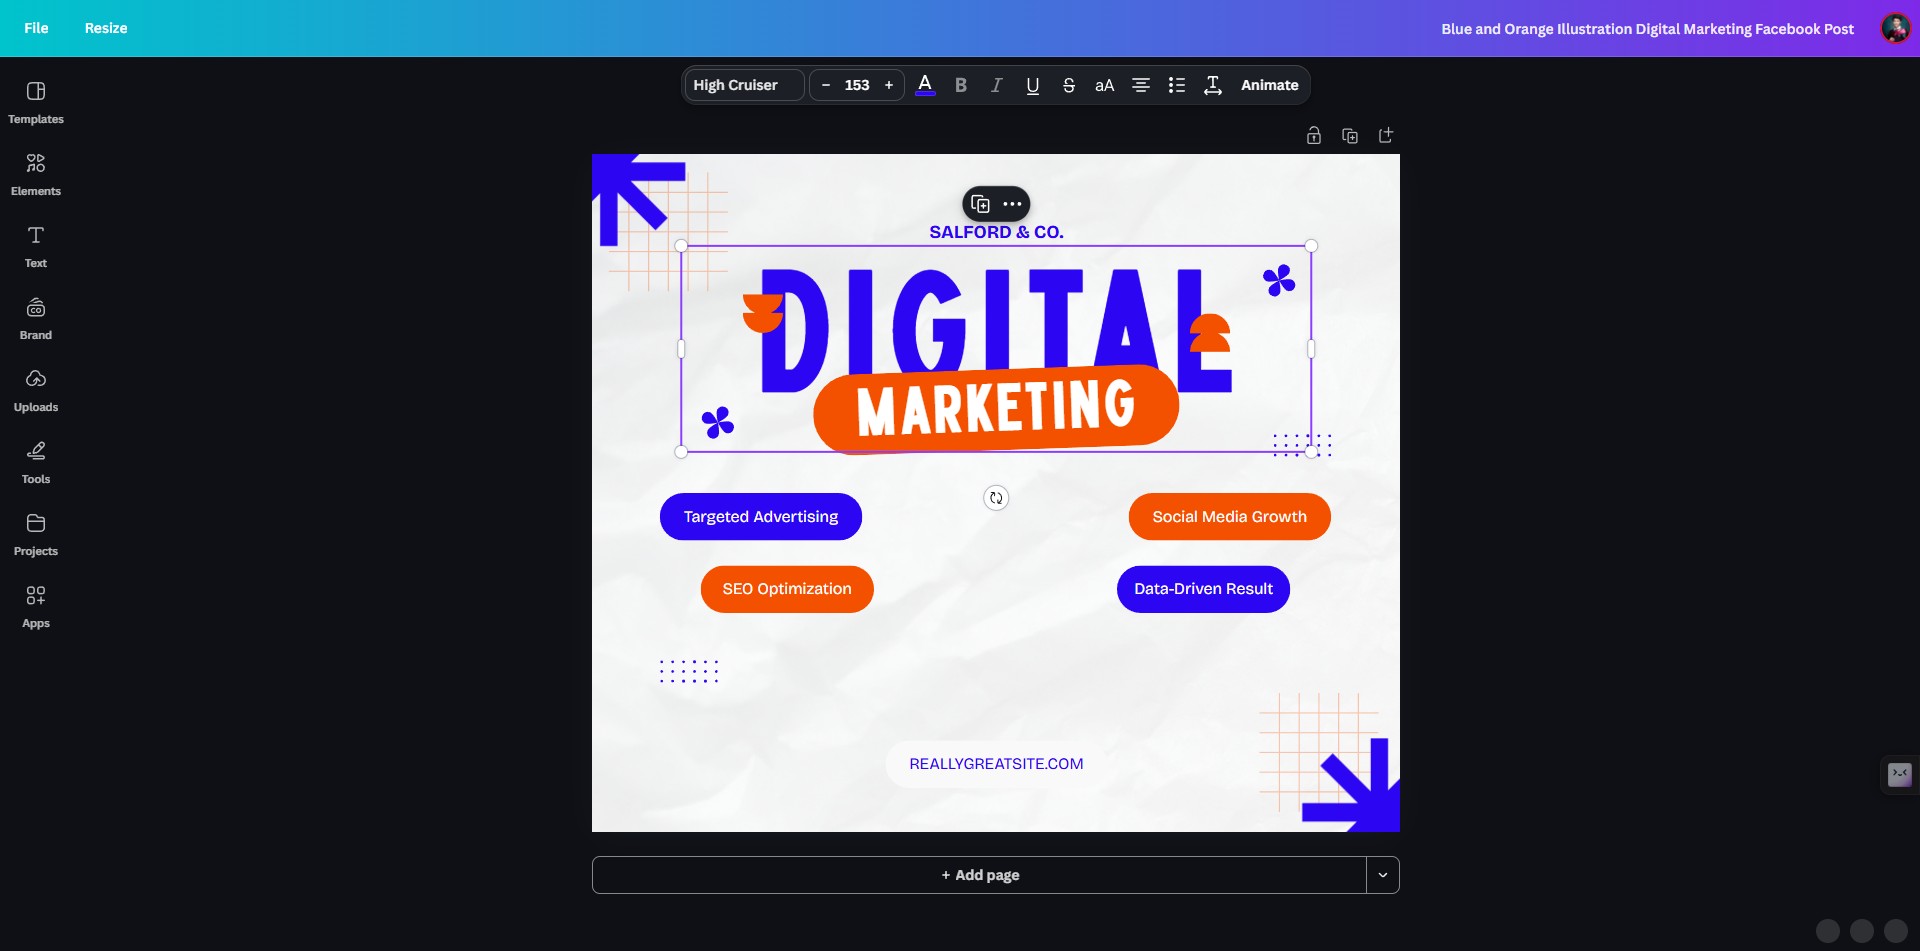Open the user profile avatar
Viewport: 1920px width, 951px height.
tap(1896, 28)
